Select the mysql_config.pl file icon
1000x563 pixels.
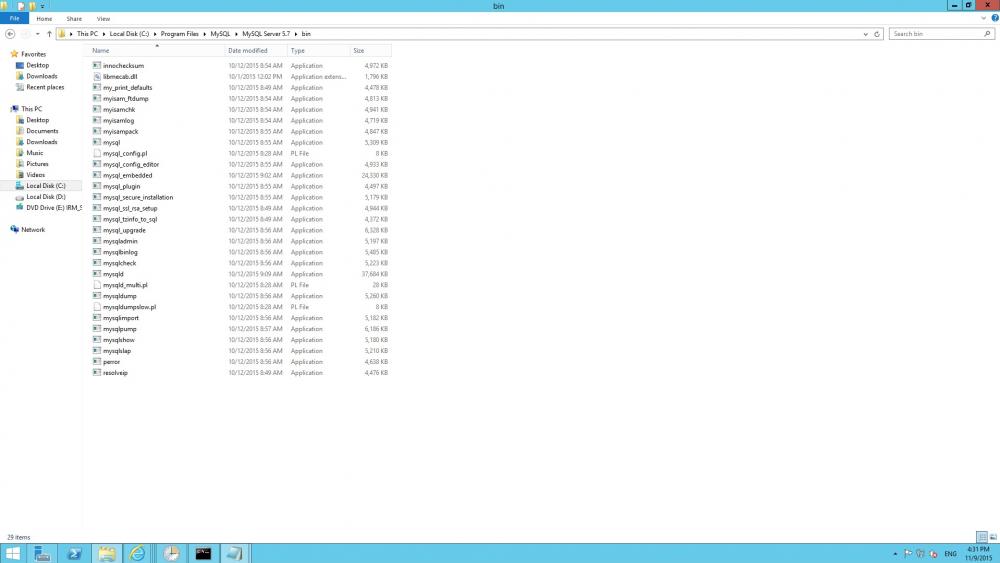pos(97,153)
